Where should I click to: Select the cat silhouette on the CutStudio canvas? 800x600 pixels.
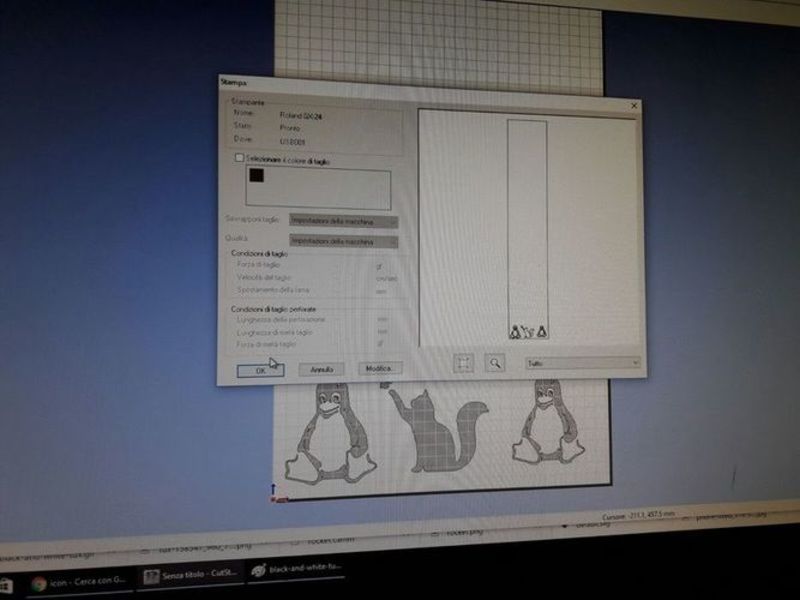coord(438,431)
